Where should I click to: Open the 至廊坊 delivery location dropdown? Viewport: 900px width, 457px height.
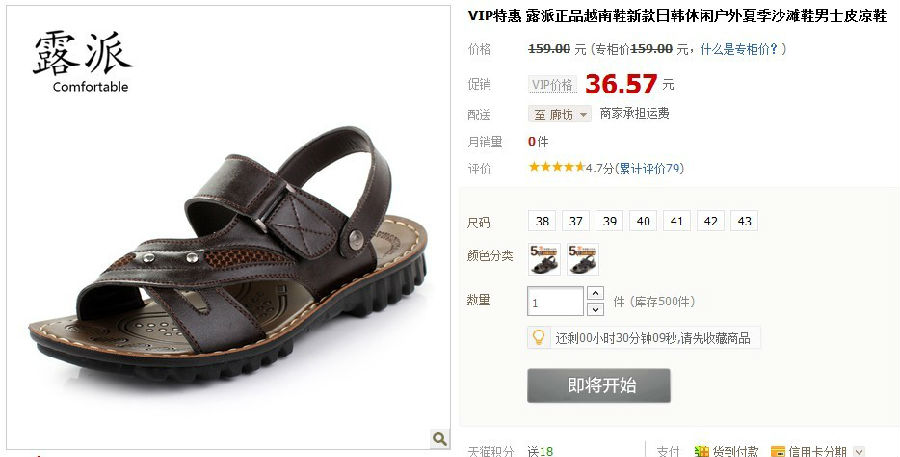[x=560, y=114]
